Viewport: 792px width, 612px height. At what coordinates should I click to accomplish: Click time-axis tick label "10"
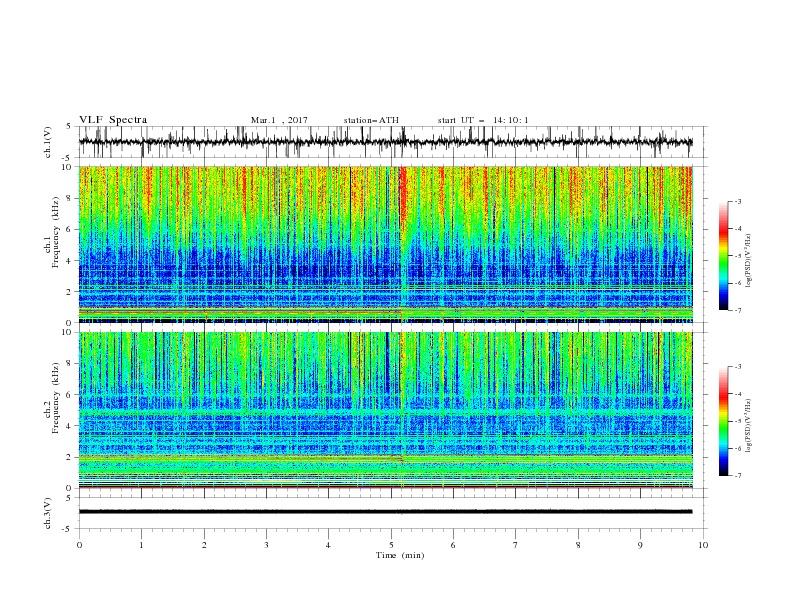pyautogui.click(x=703, y=545)
